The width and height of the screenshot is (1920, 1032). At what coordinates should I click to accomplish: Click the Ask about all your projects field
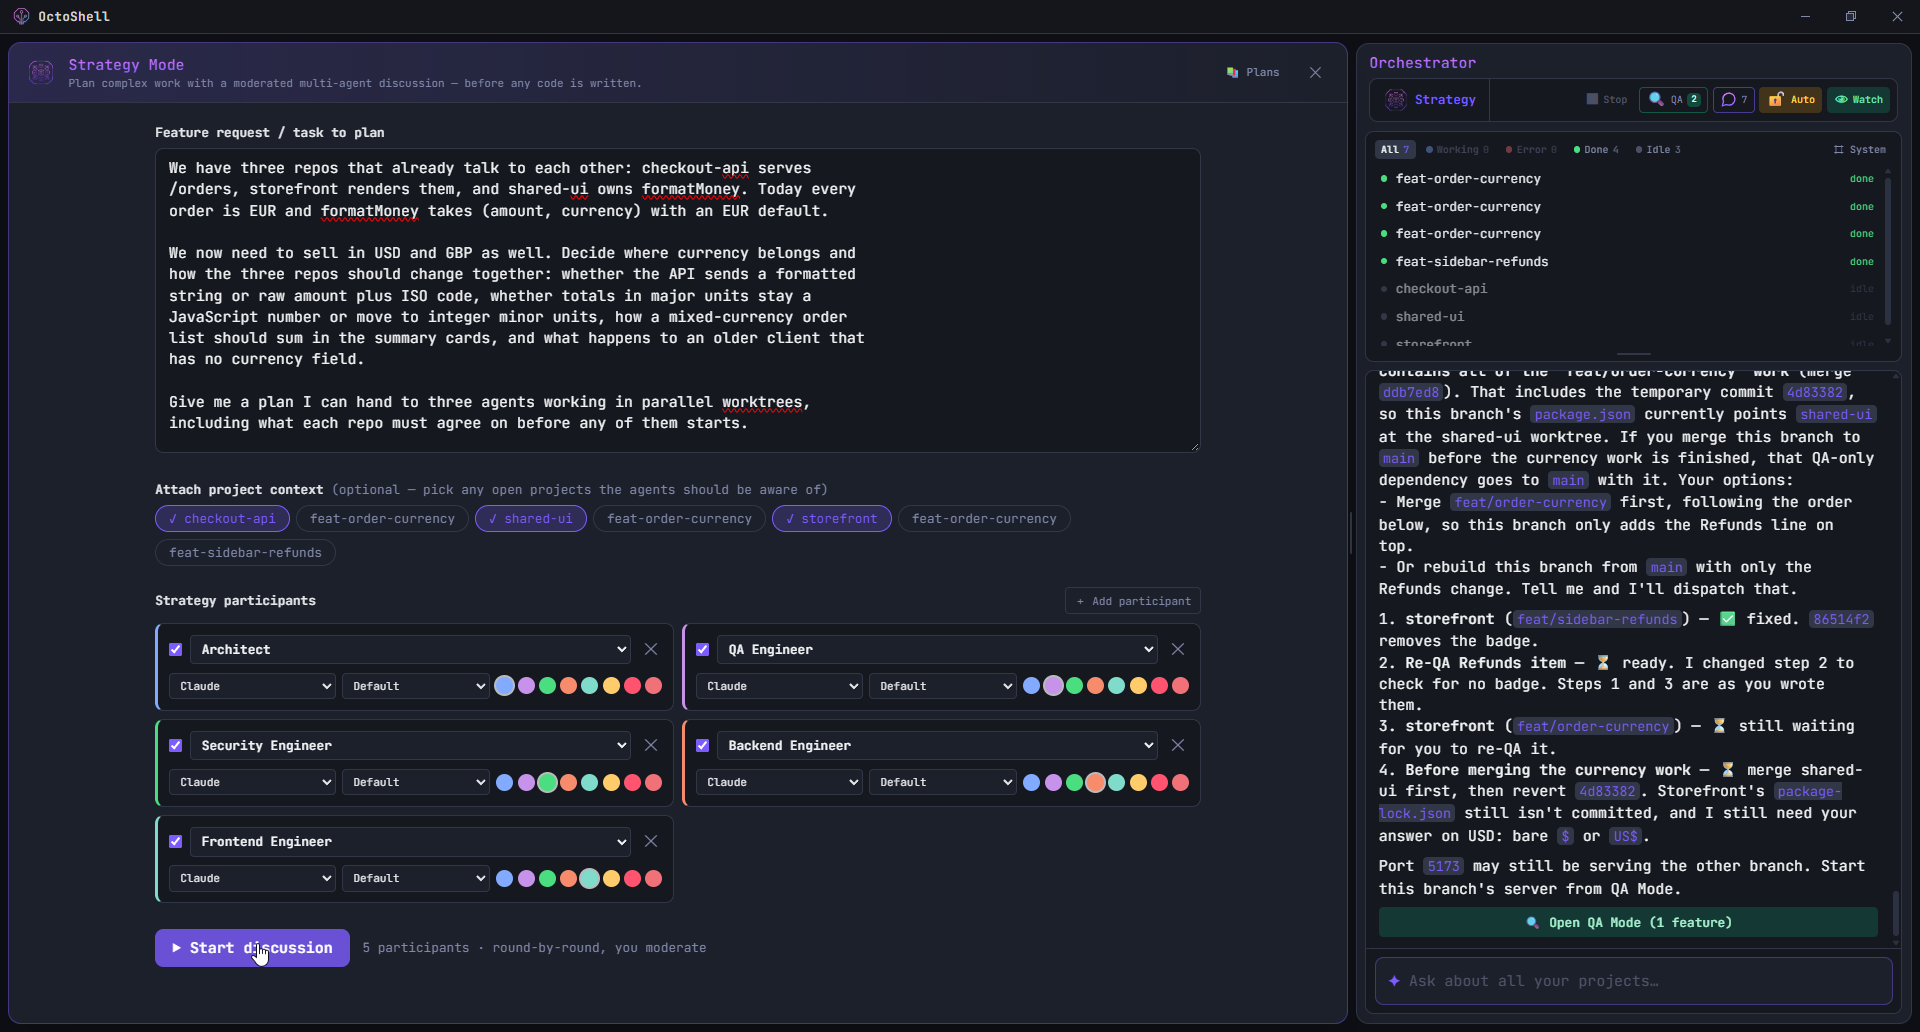click(x=1633, y=981)
